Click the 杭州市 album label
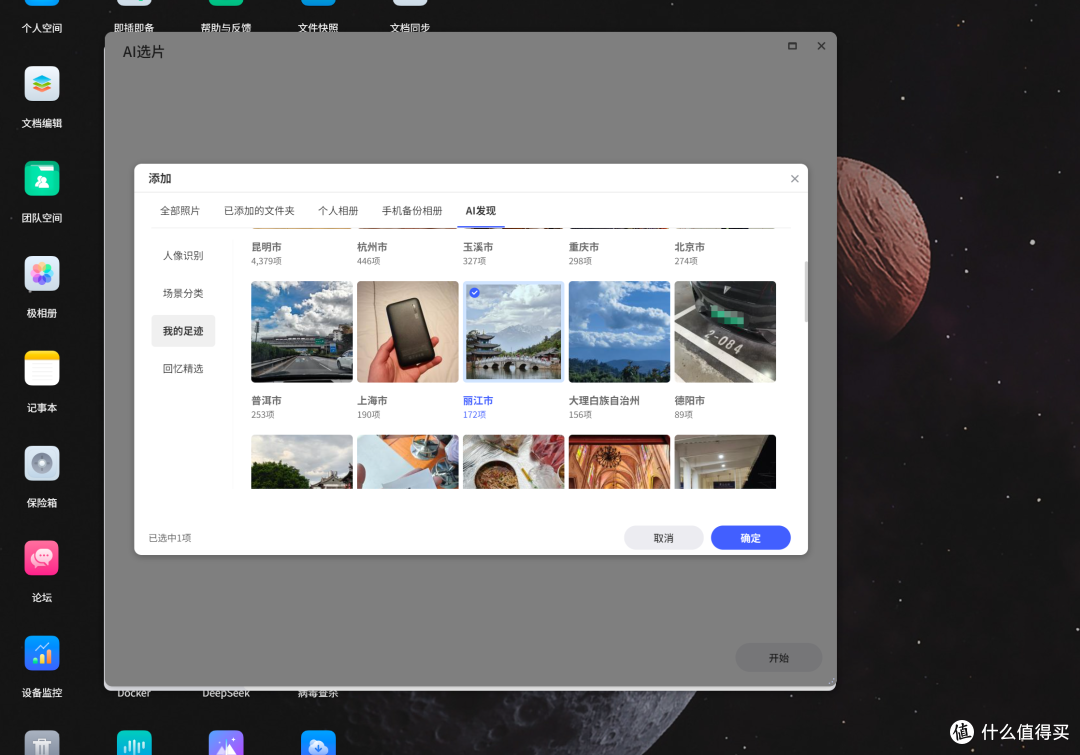The height and width of the screenshot is (755, 1080). [372, 247]
